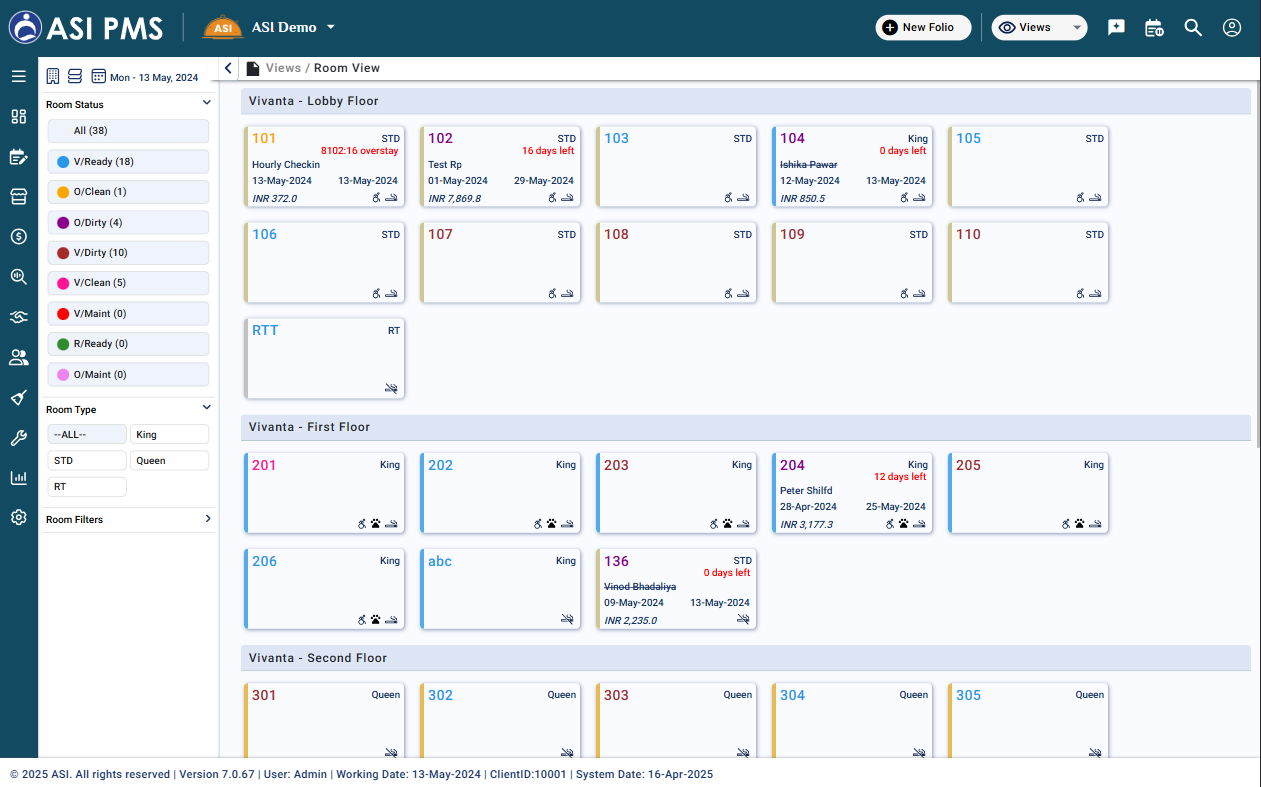This screenshot has width=1261, height=787.
Task: Select the V/Dirty brown color status dot
Action: click(x=63, y=253)
